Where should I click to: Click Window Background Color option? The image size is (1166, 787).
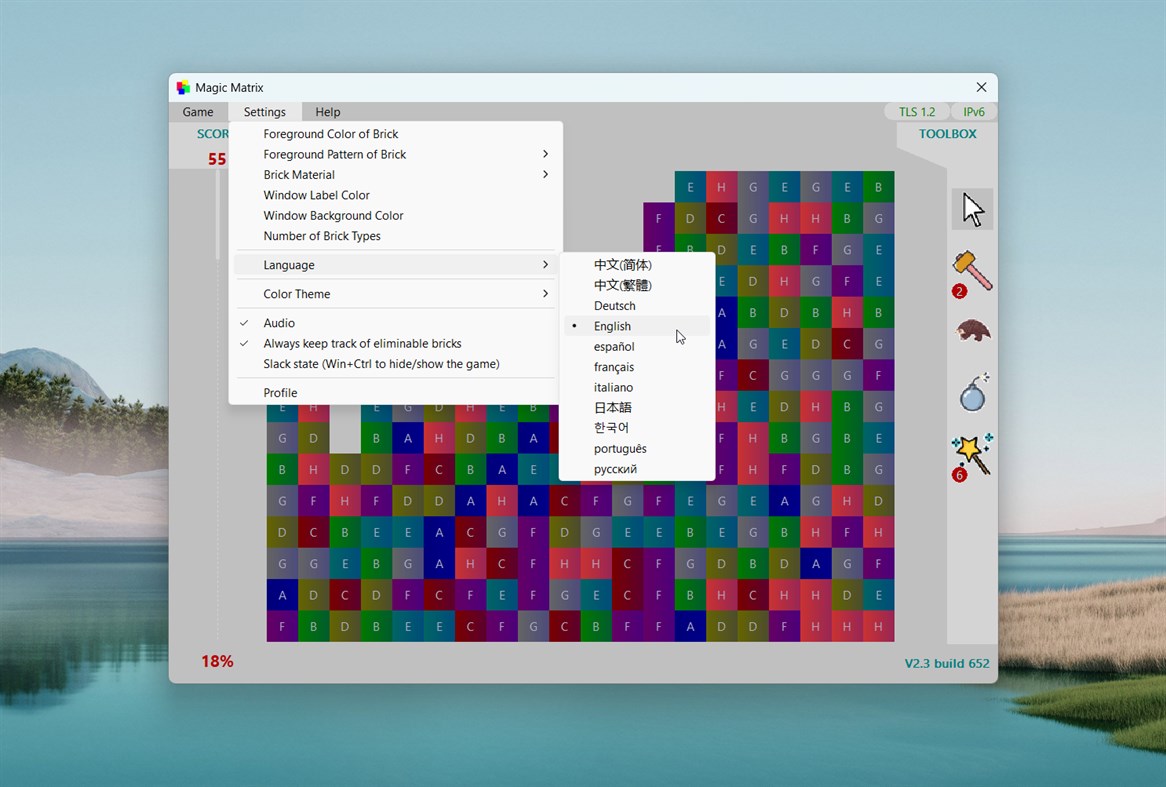tap(333, 215)
